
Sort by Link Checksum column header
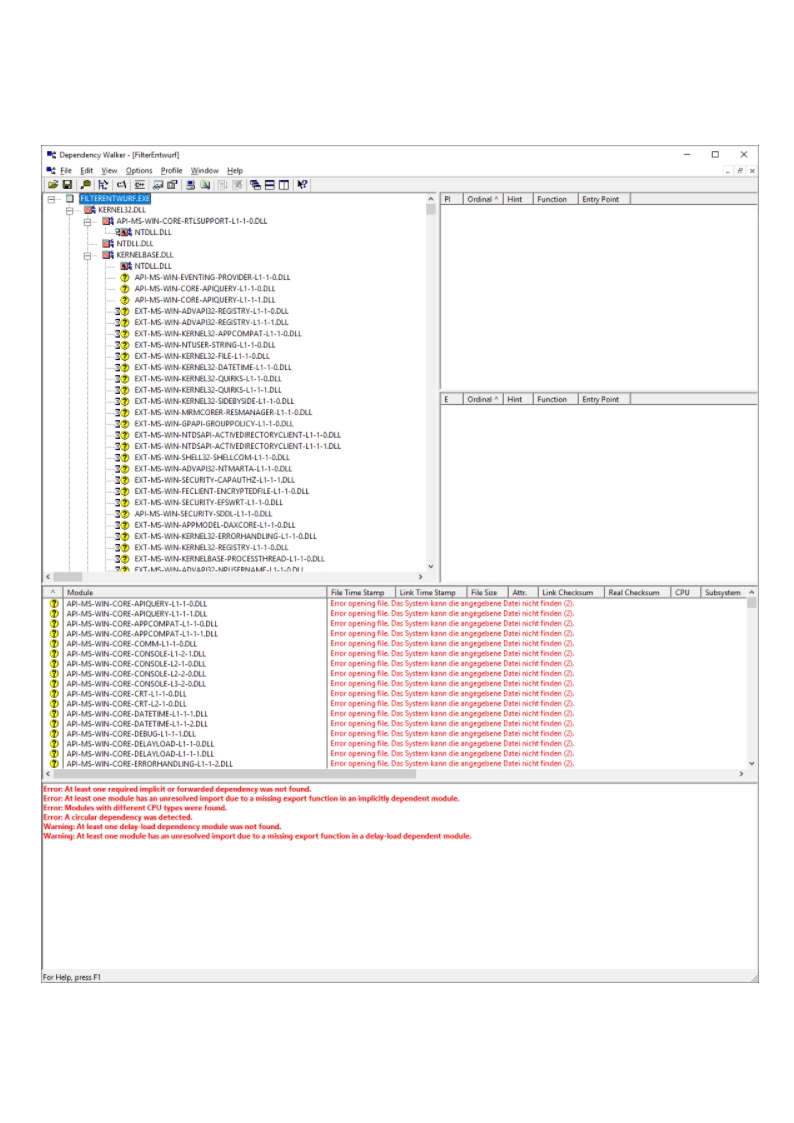click(570, 592)
